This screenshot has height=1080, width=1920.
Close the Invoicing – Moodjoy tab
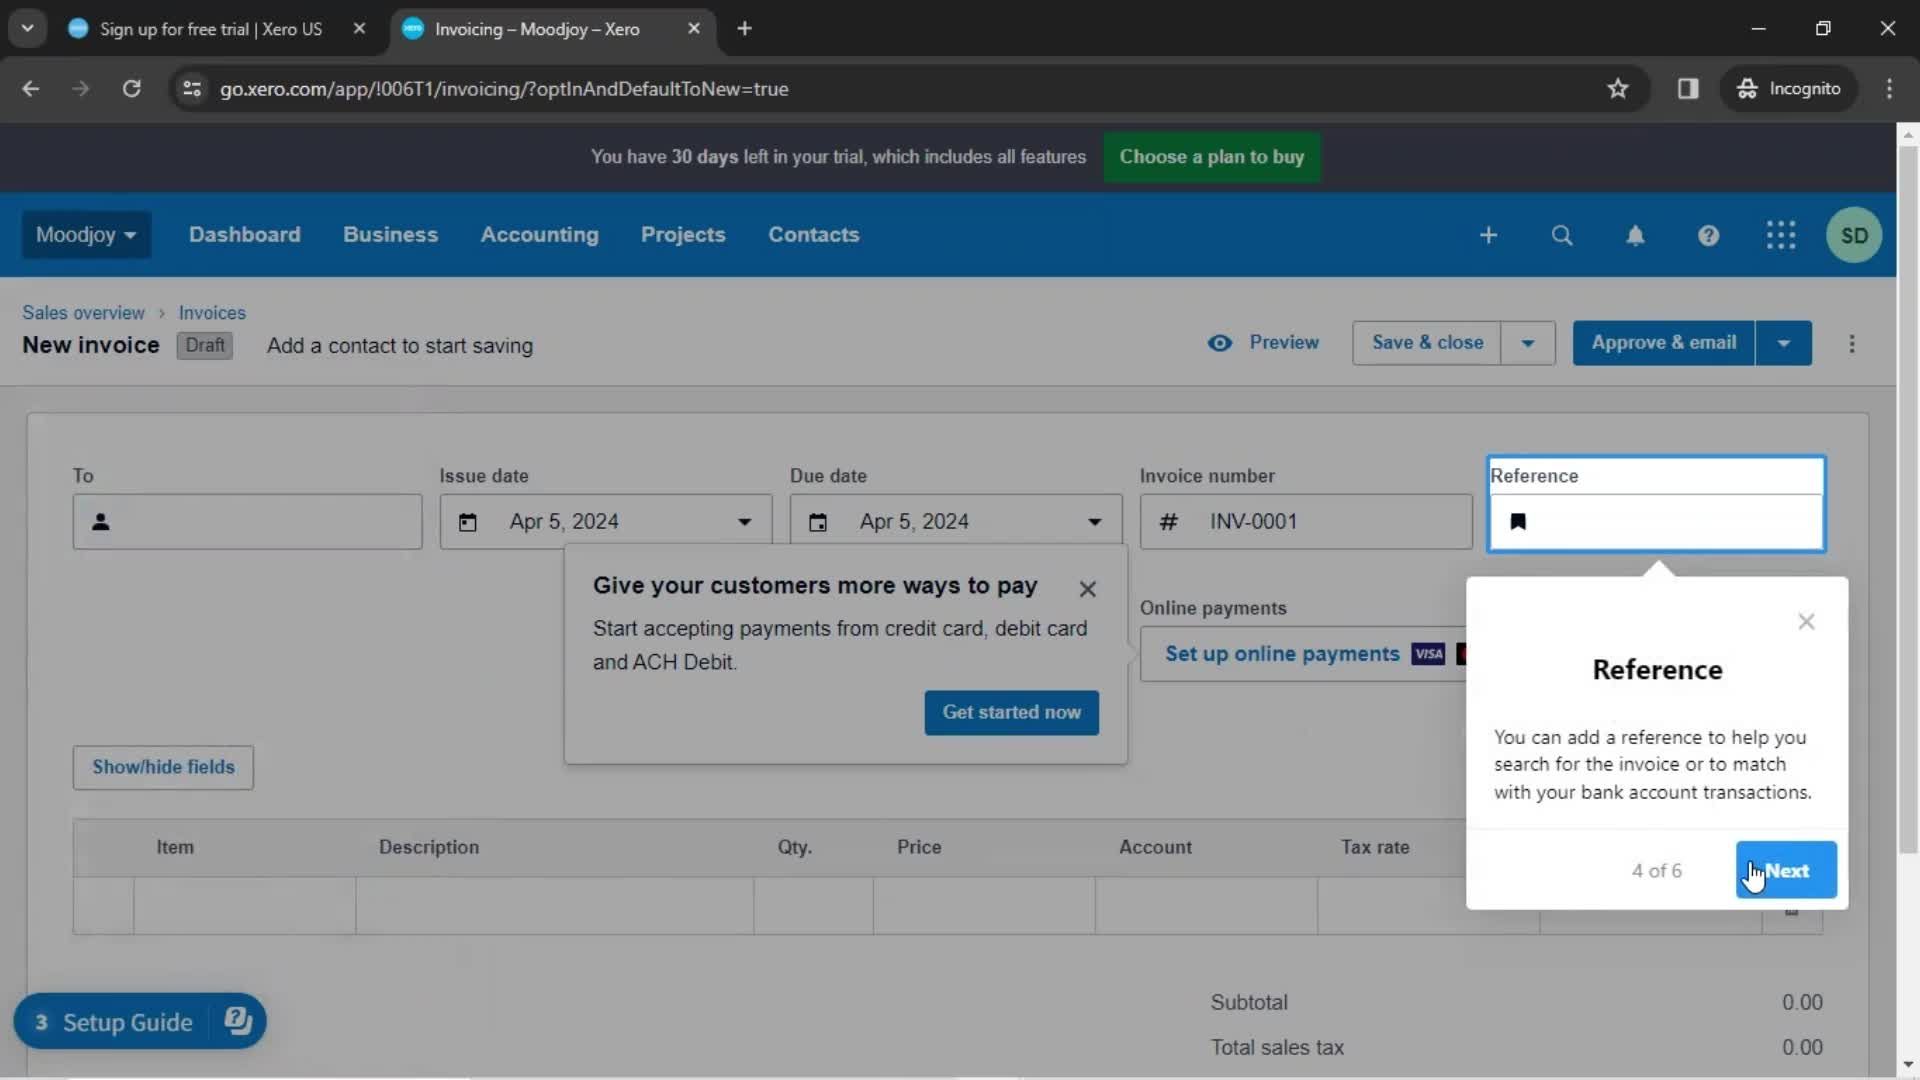pos(694,29)
